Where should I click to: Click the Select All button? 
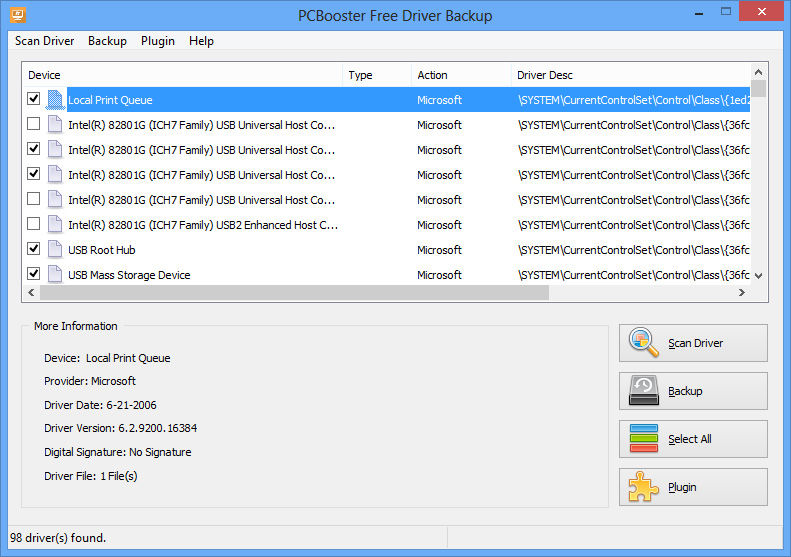pos(693,439)
